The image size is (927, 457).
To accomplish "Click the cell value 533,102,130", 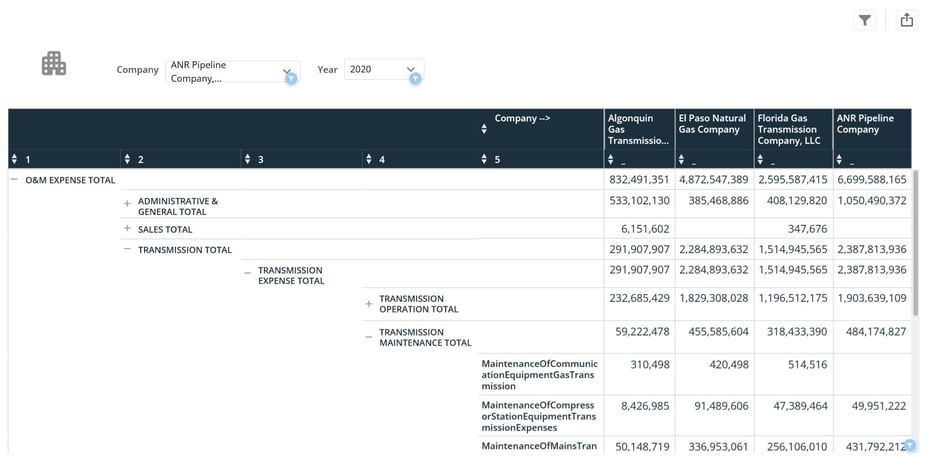I will [x=640, y=200].
